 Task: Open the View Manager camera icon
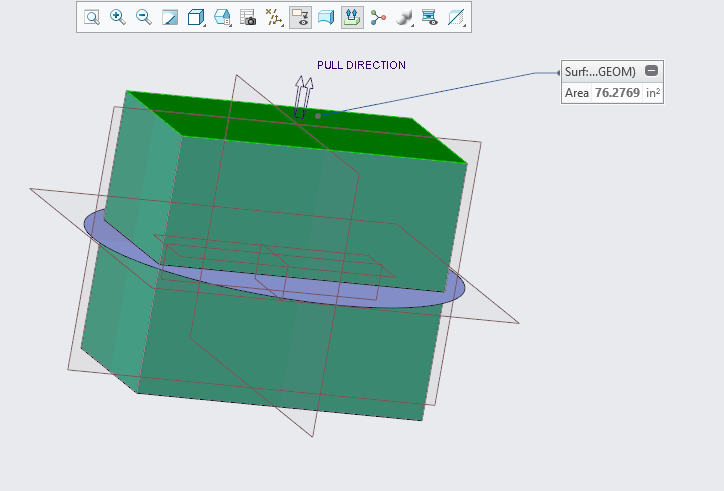pyautogui.click(x=248, y=18)
